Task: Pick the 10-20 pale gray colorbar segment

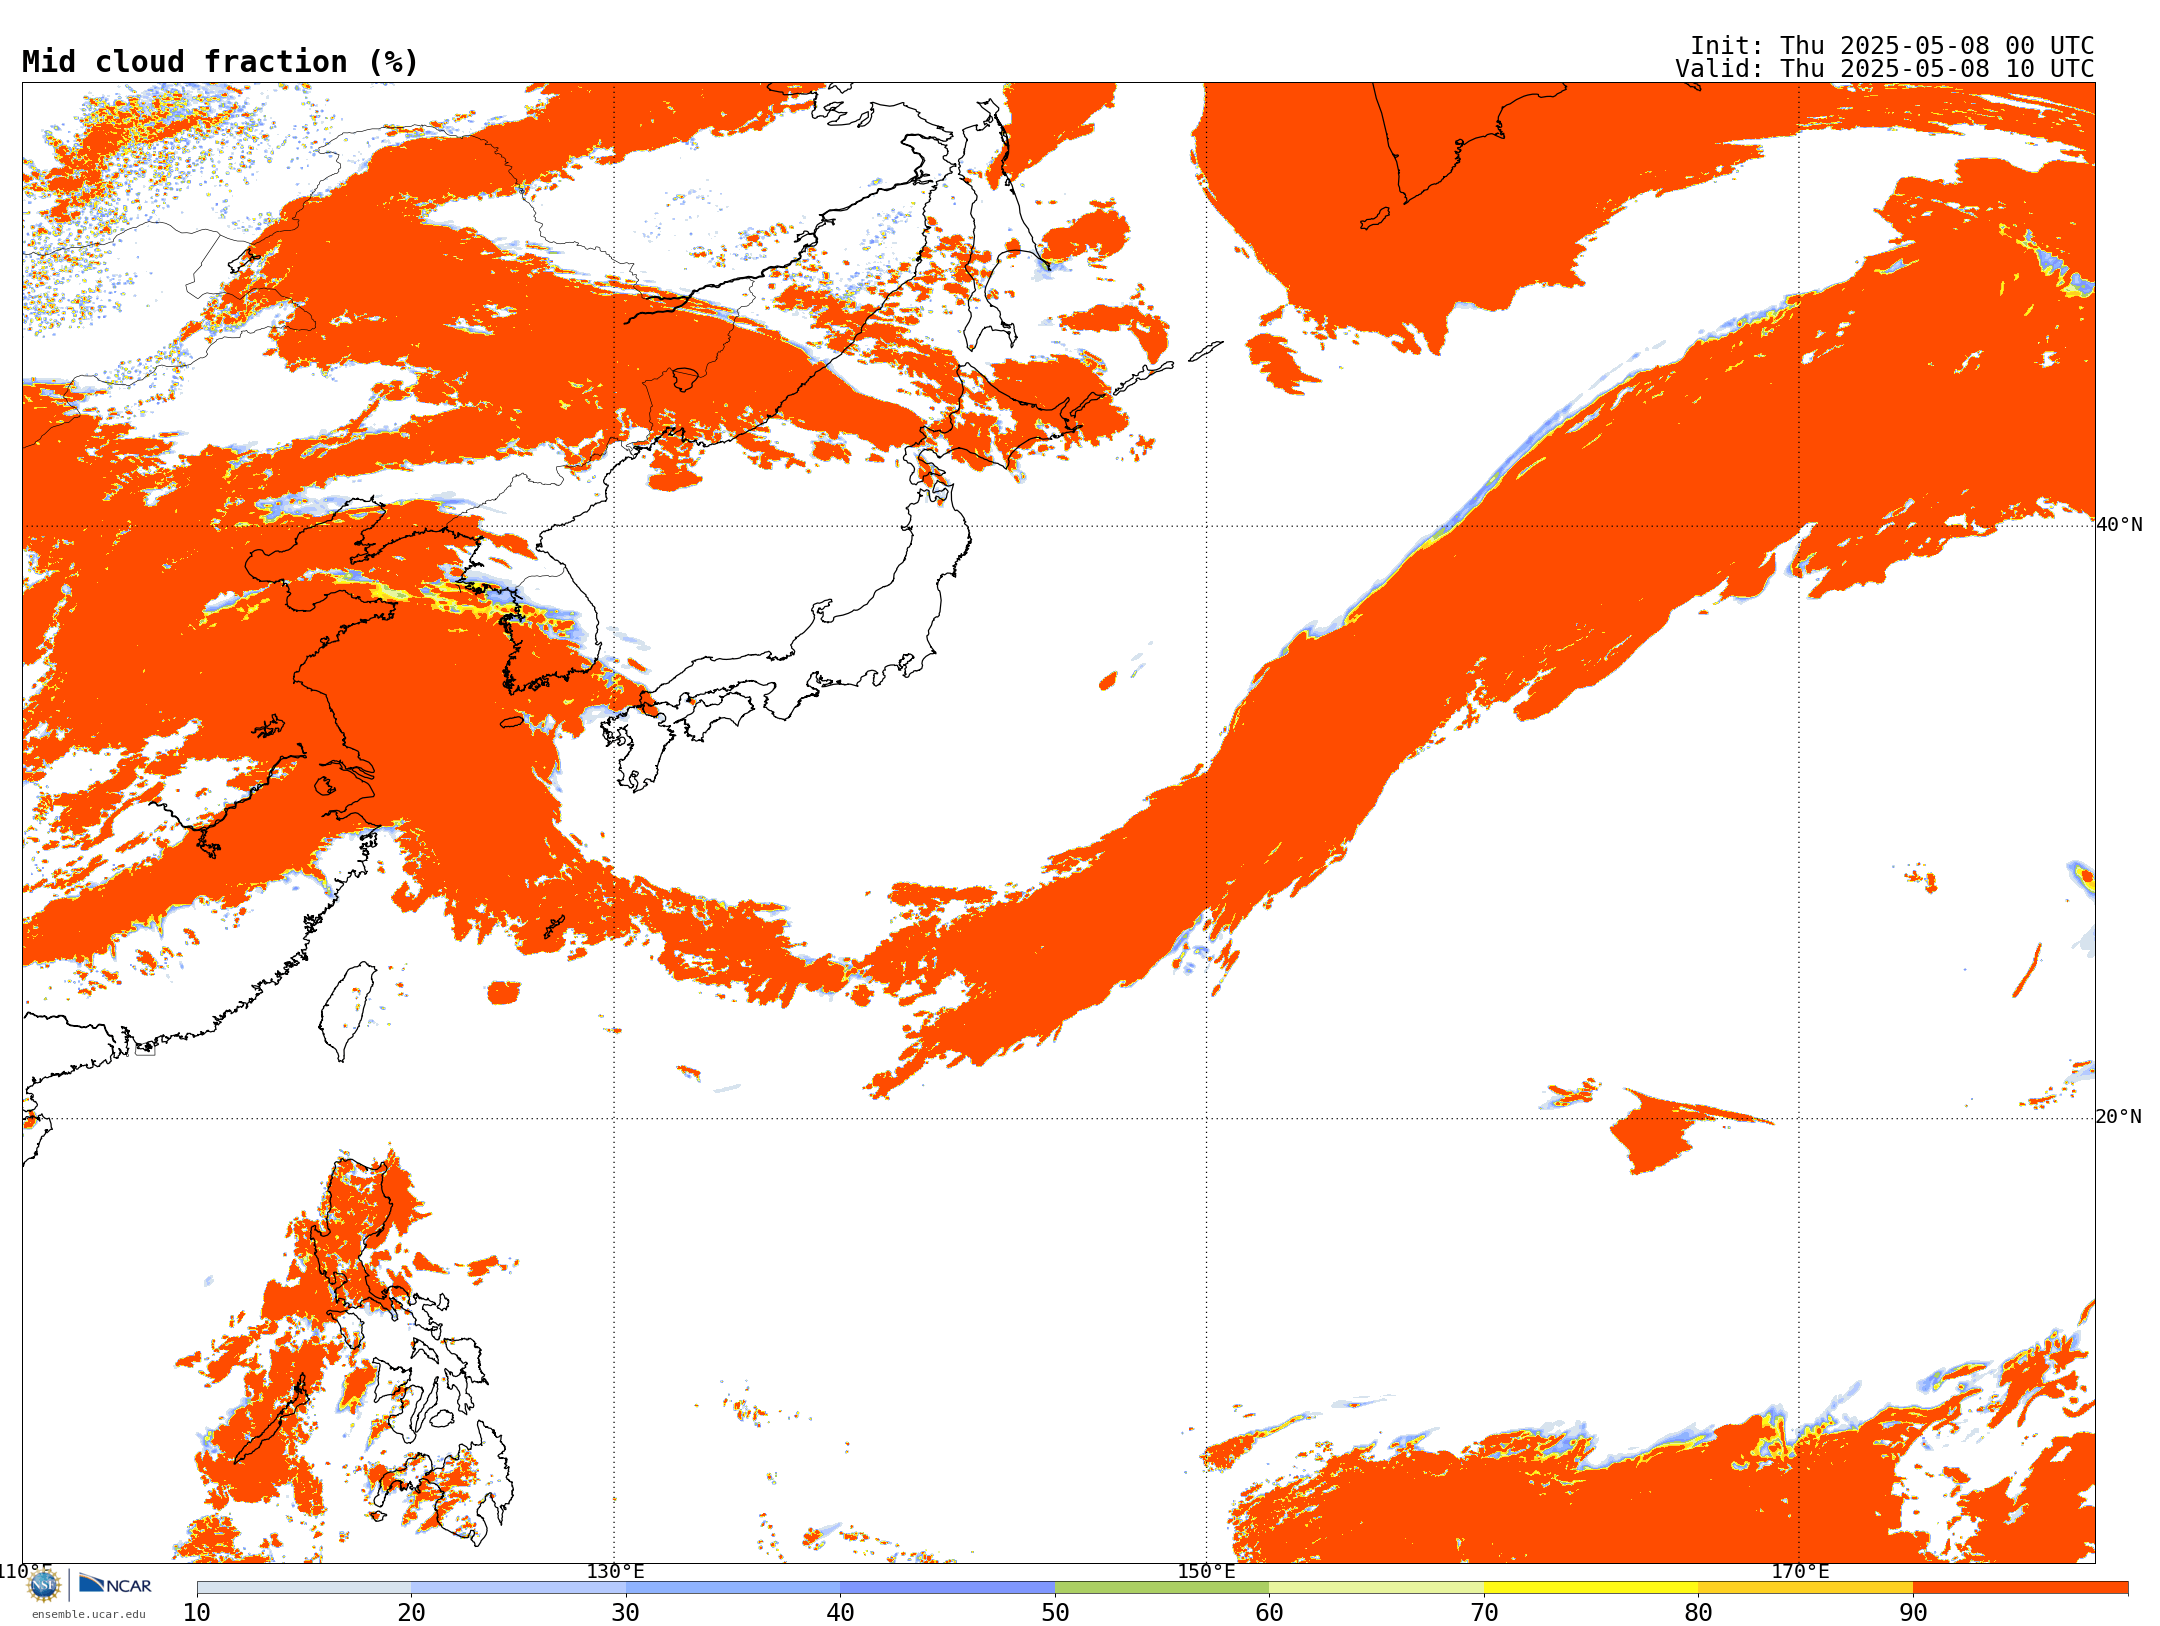Action: coord(304,1588)
